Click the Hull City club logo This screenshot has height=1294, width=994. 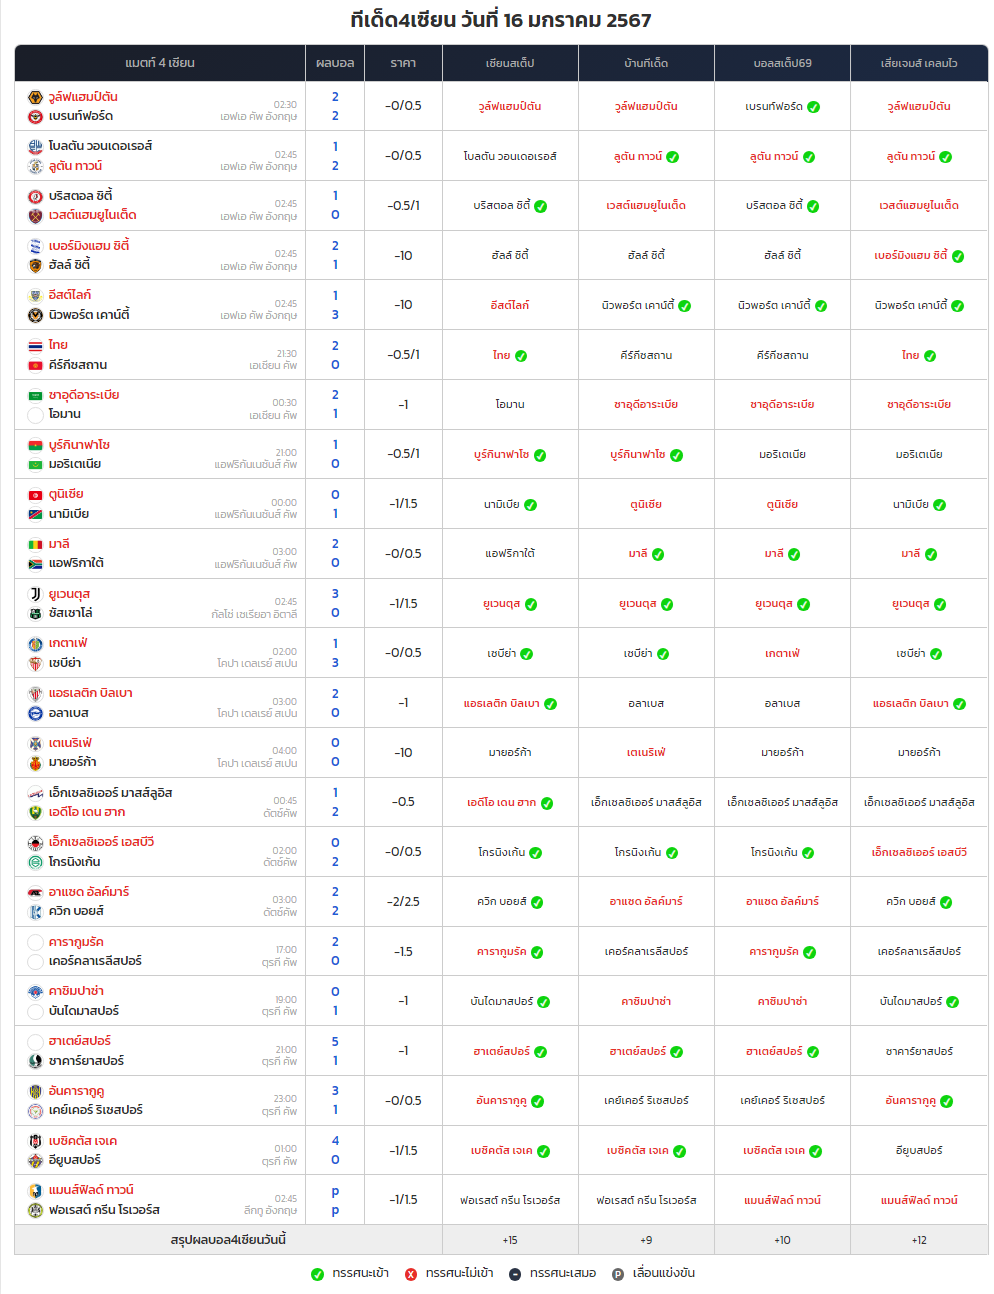pyautogui.click(x=35, y=265)
